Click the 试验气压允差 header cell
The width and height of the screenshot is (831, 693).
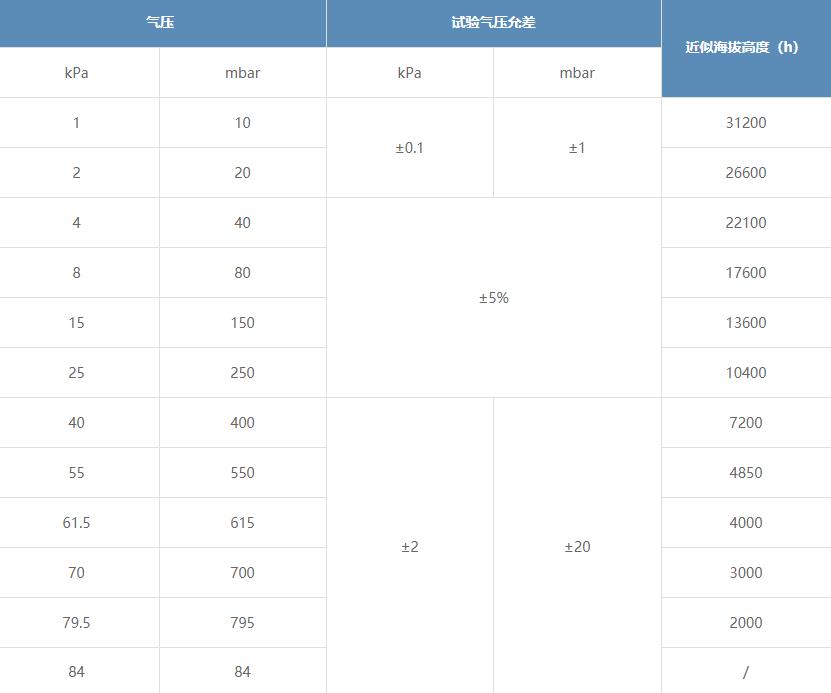(x=493, y=22)
